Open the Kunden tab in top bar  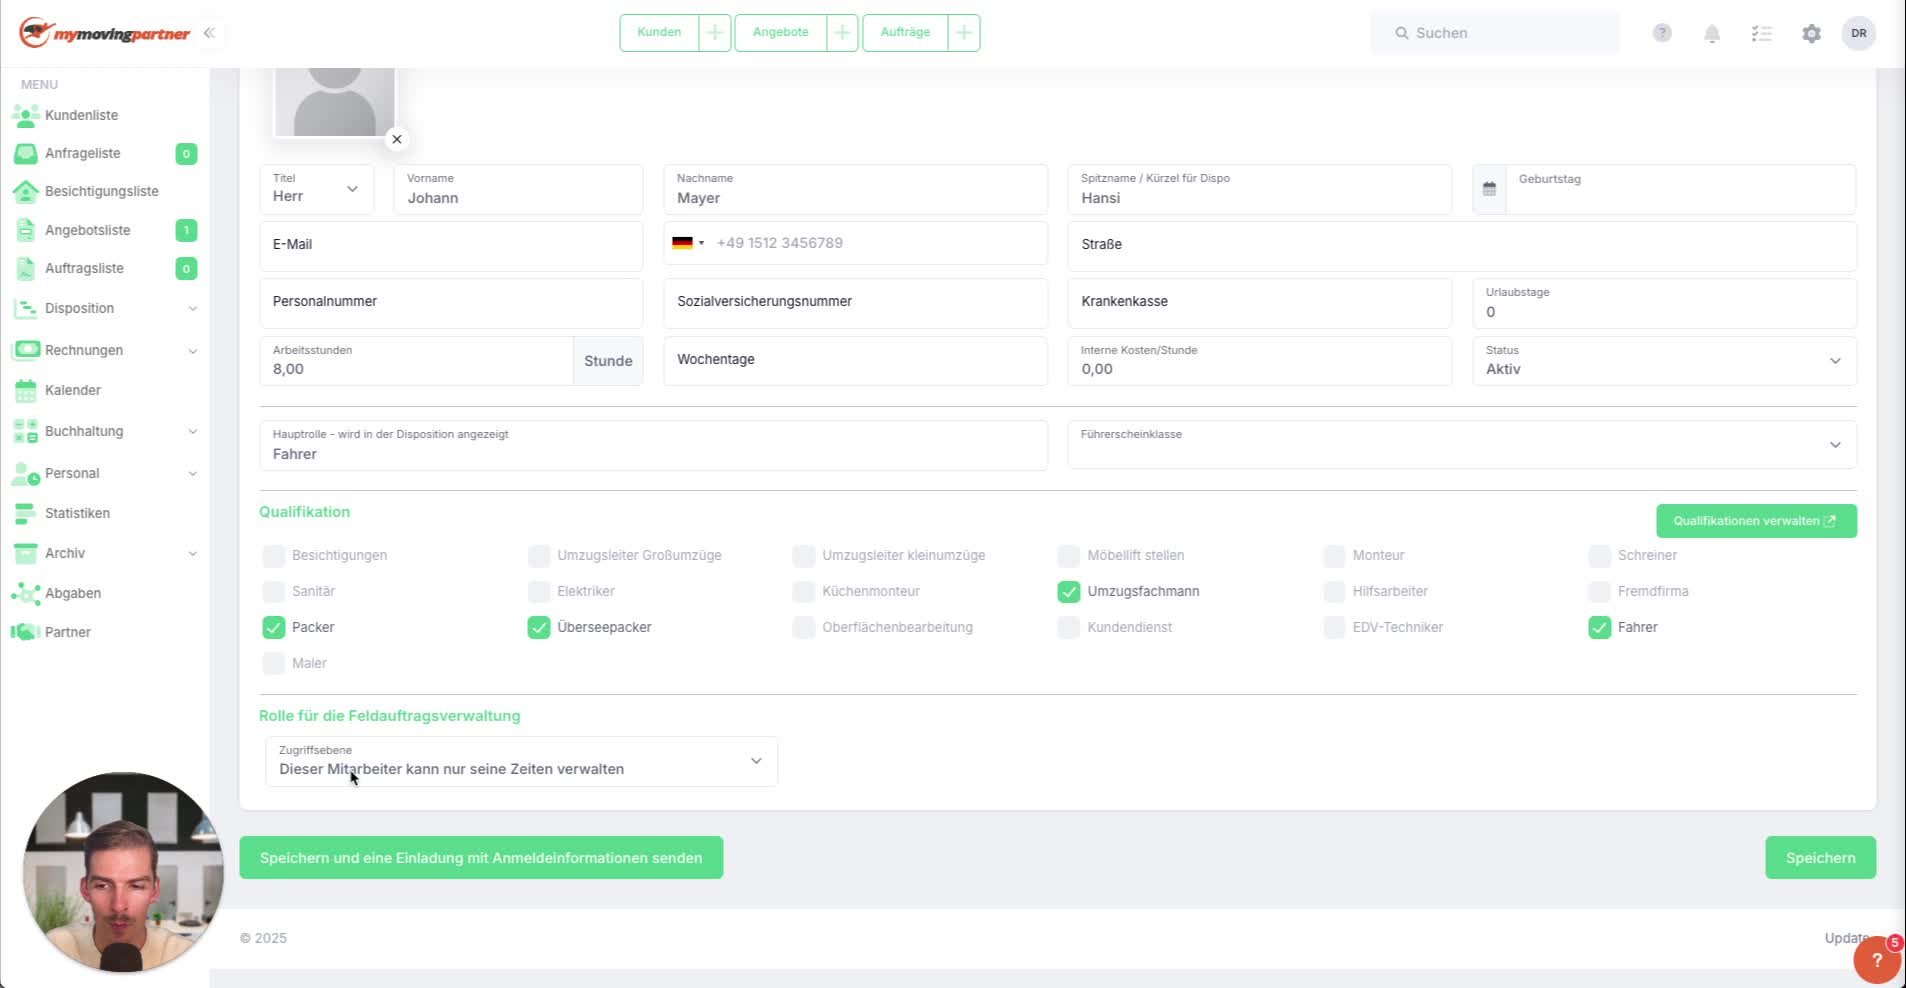659,33
